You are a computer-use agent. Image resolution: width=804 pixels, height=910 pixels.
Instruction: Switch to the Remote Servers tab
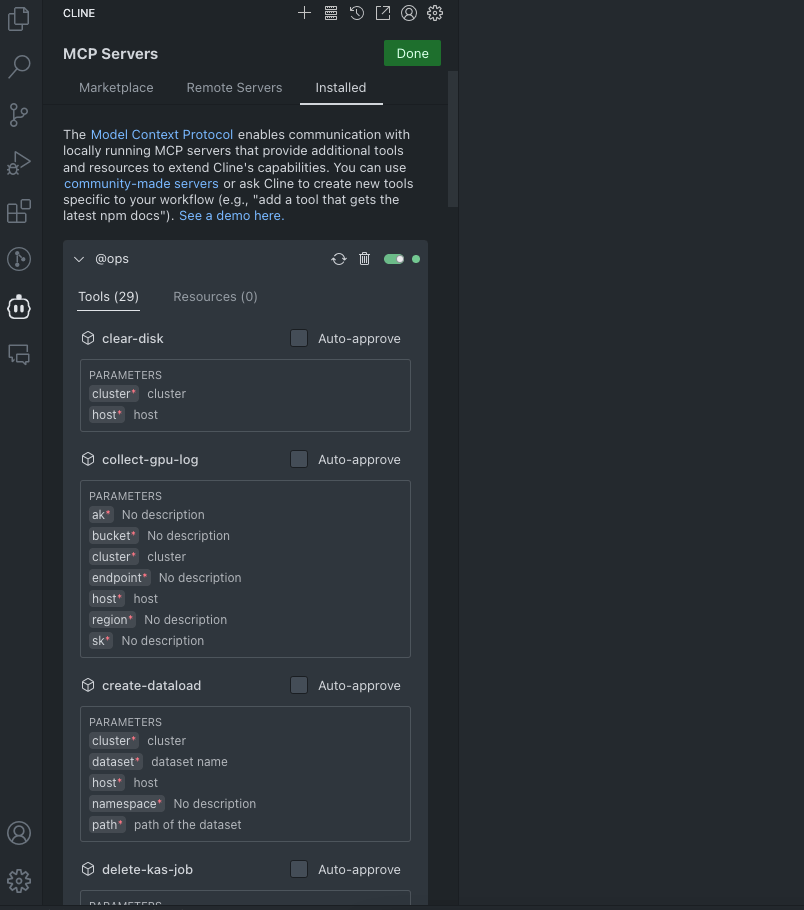click(234, 88)
